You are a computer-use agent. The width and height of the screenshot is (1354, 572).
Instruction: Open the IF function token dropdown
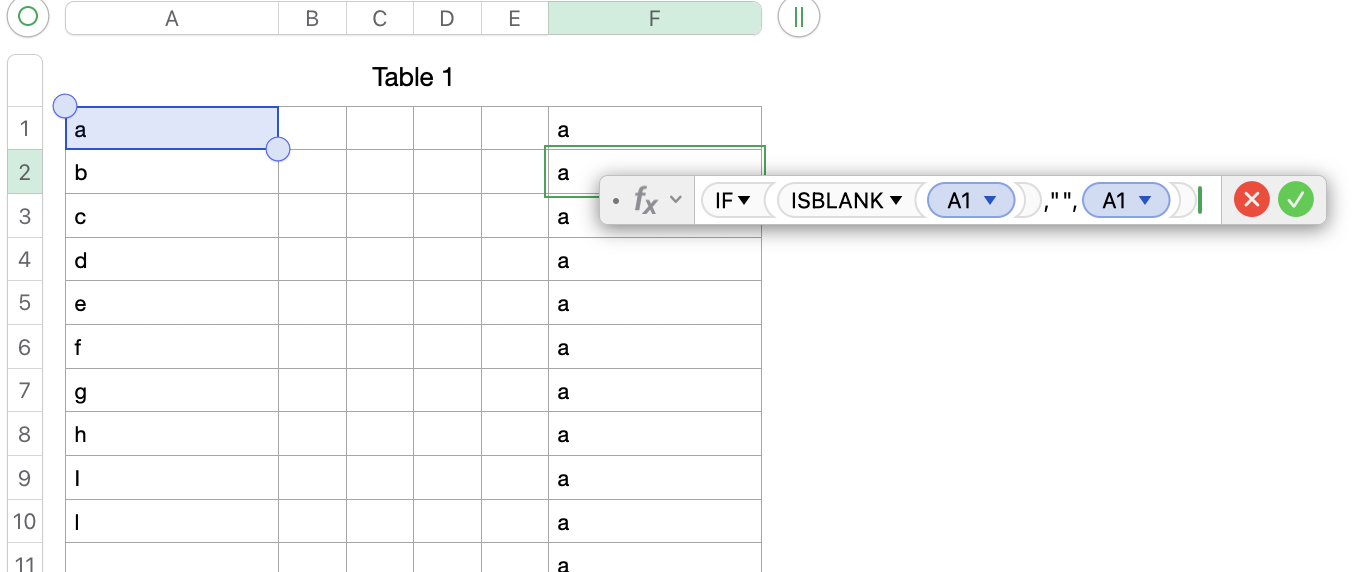[745, 201]
